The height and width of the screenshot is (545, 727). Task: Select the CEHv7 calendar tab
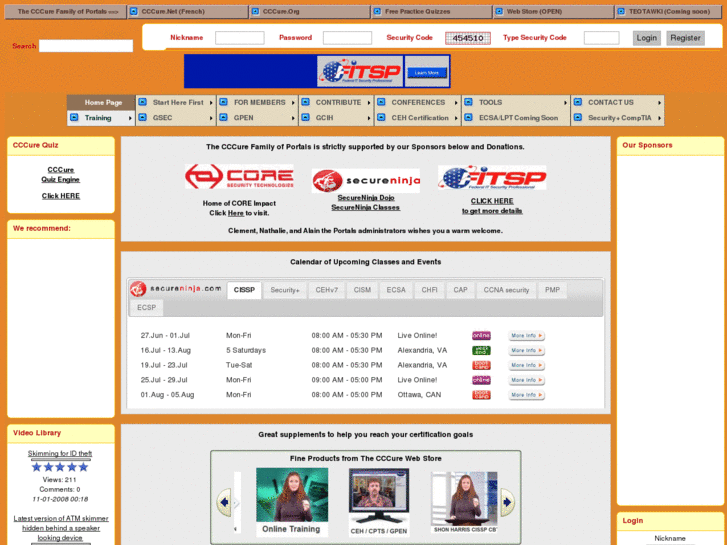click(327, 290)
